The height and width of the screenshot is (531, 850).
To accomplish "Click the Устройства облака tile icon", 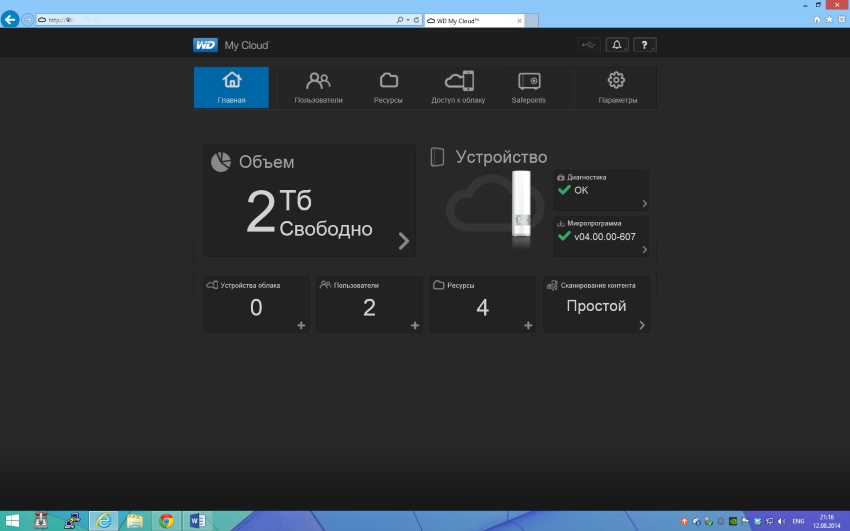I will 212,285.
